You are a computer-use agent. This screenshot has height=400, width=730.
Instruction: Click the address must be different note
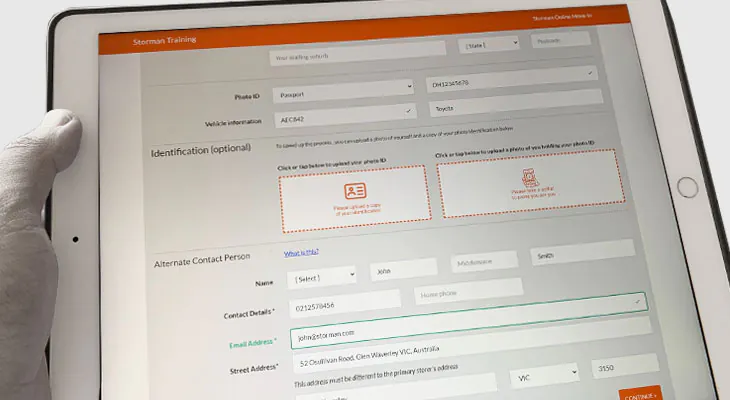[376, 375]
